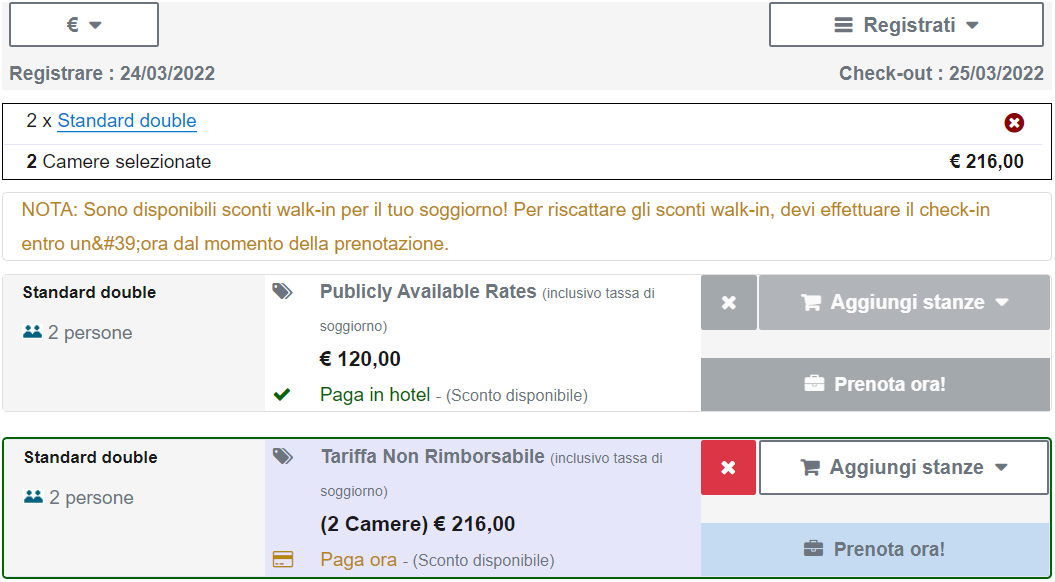Click the tag icon next to Tariffa Non Rimborsabile
This screenshot has width=1055, height=582.
click(x=284, y=456)
